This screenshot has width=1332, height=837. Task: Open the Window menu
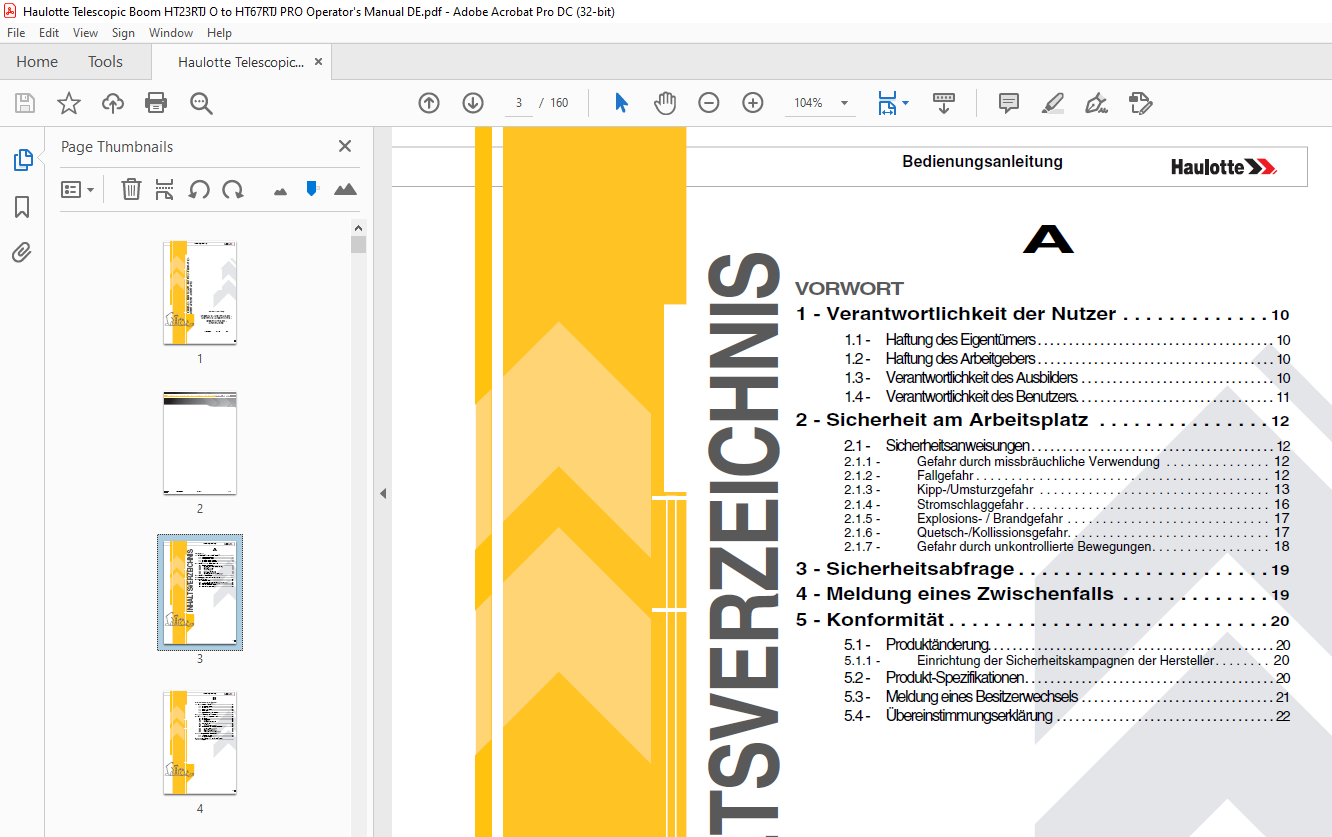pos(171,33)
